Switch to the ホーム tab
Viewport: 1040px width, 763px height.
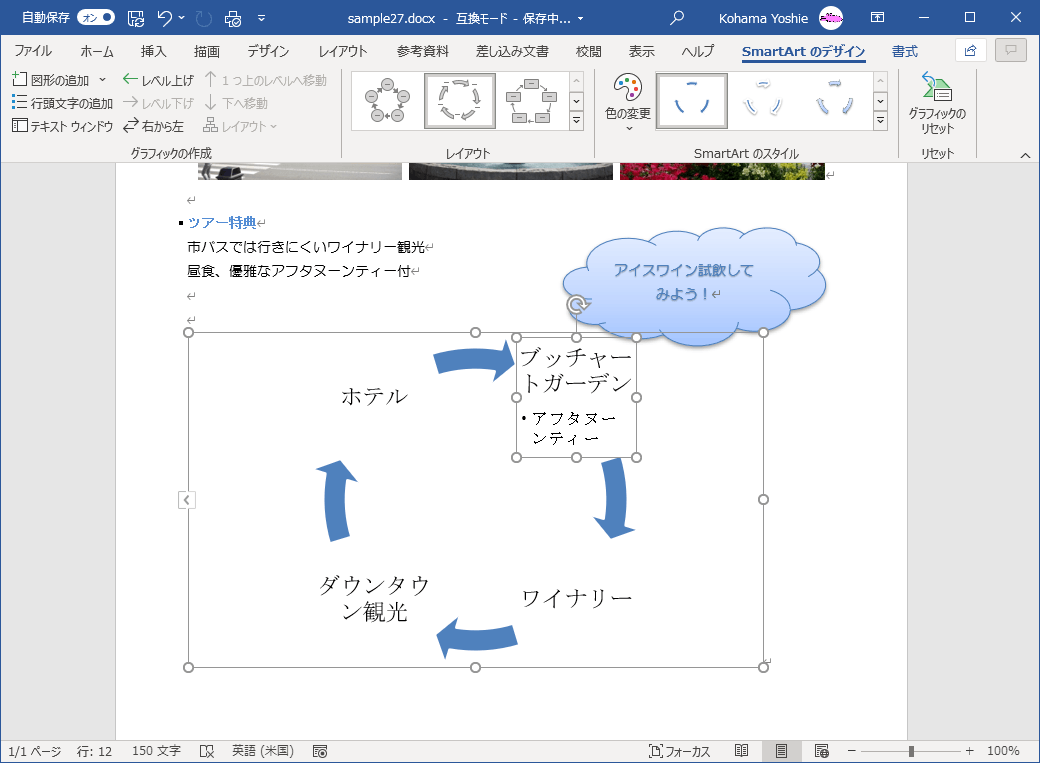pos(97,51)
